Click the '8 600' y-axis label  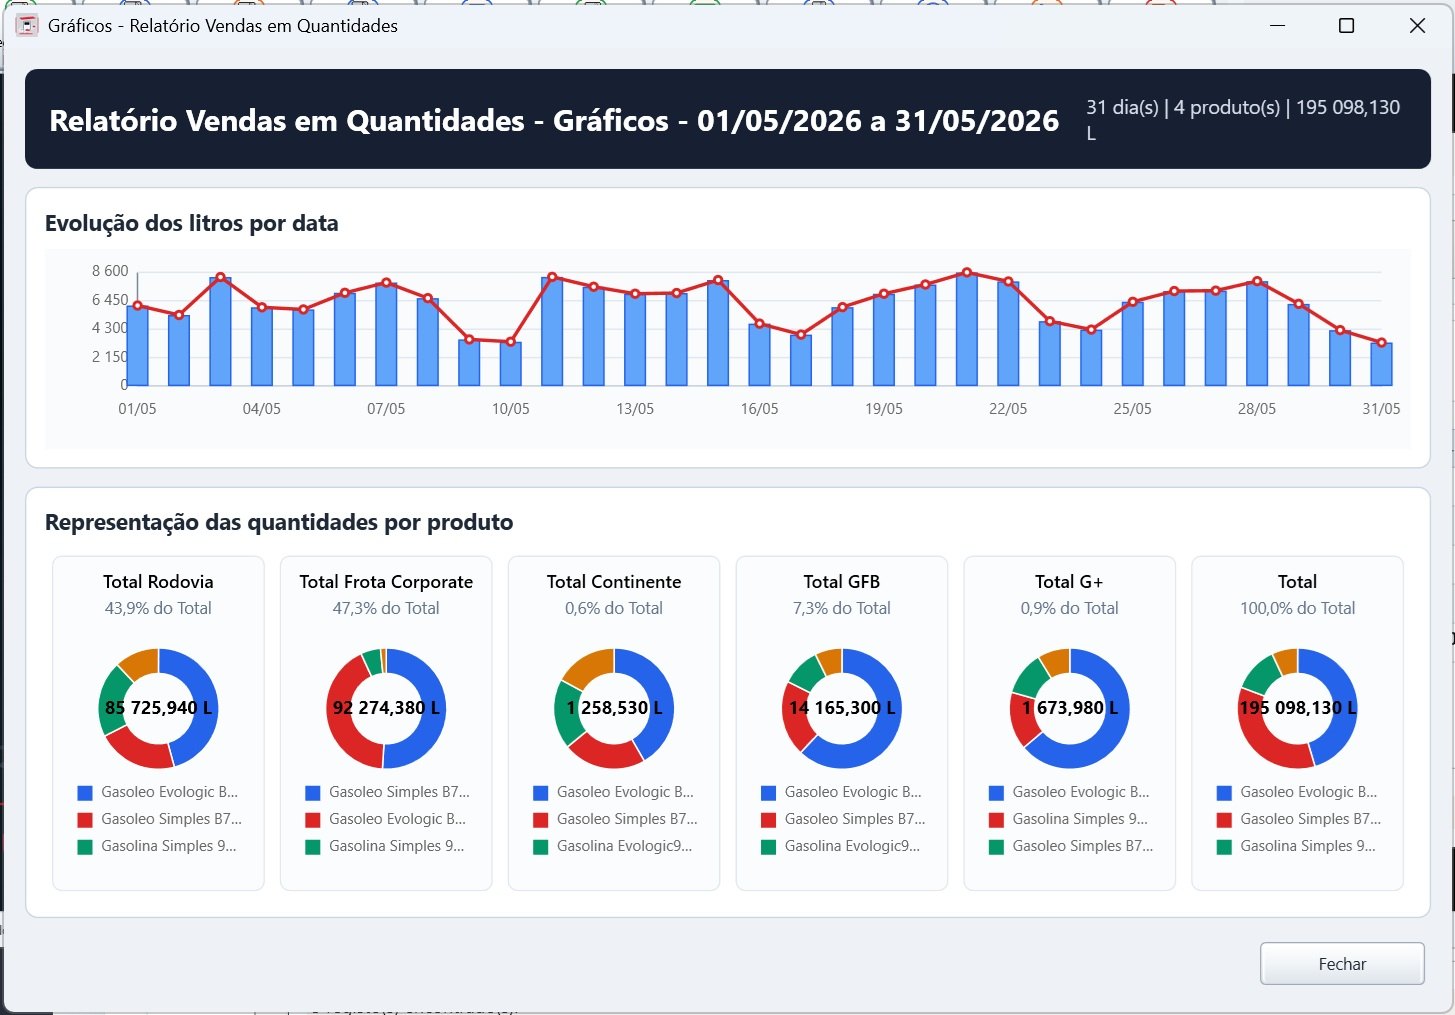click(110, 271)
